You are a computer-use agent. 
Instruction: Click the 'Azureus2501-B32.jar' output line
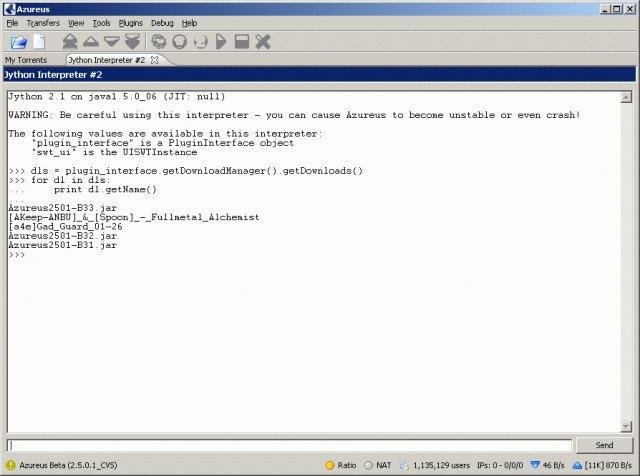pos(62,236)
